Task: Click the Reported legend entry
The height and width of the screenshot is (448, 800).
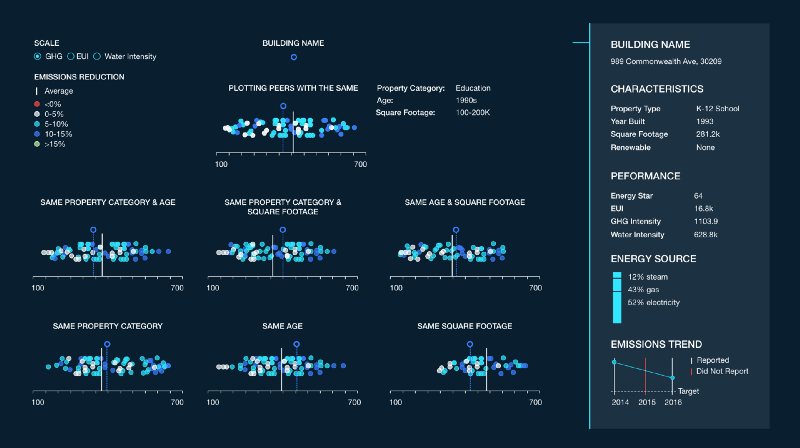Action: tap(710, 360)
